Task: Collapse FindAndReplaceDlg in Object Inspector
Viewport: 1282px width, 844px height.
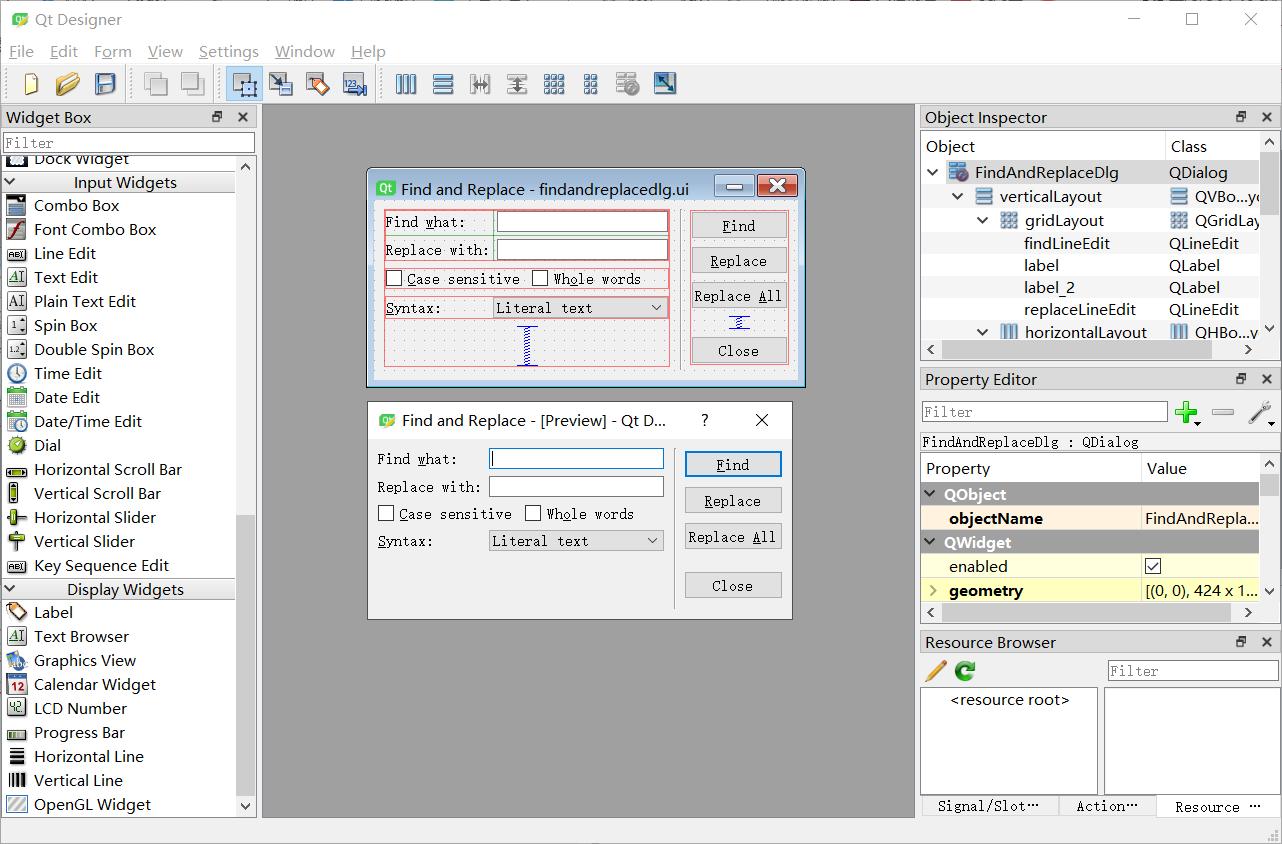Action: click(933, 173)
